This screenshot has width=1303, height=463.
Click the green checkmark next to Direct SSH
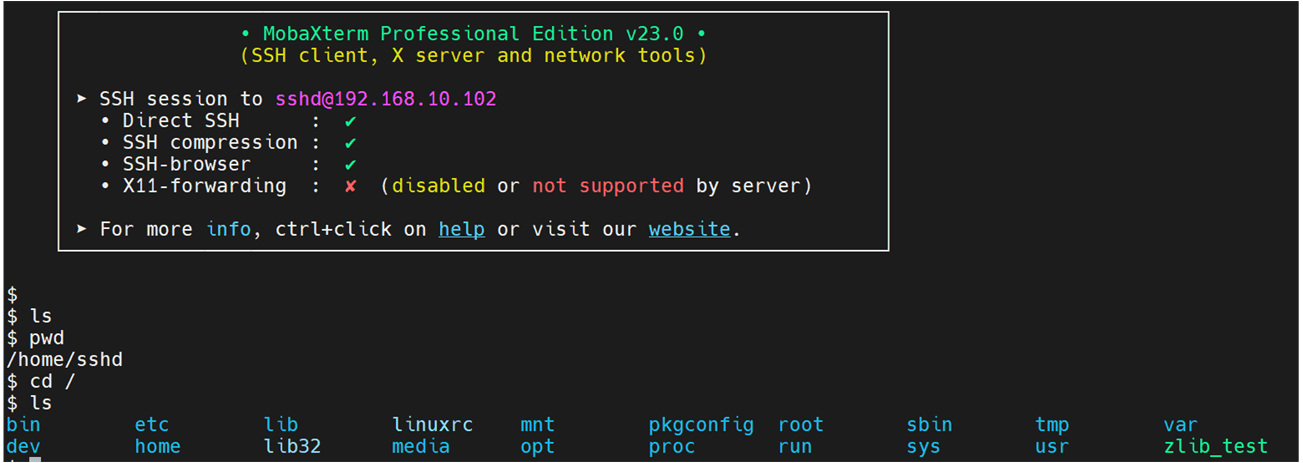click(x=350, y=121)
